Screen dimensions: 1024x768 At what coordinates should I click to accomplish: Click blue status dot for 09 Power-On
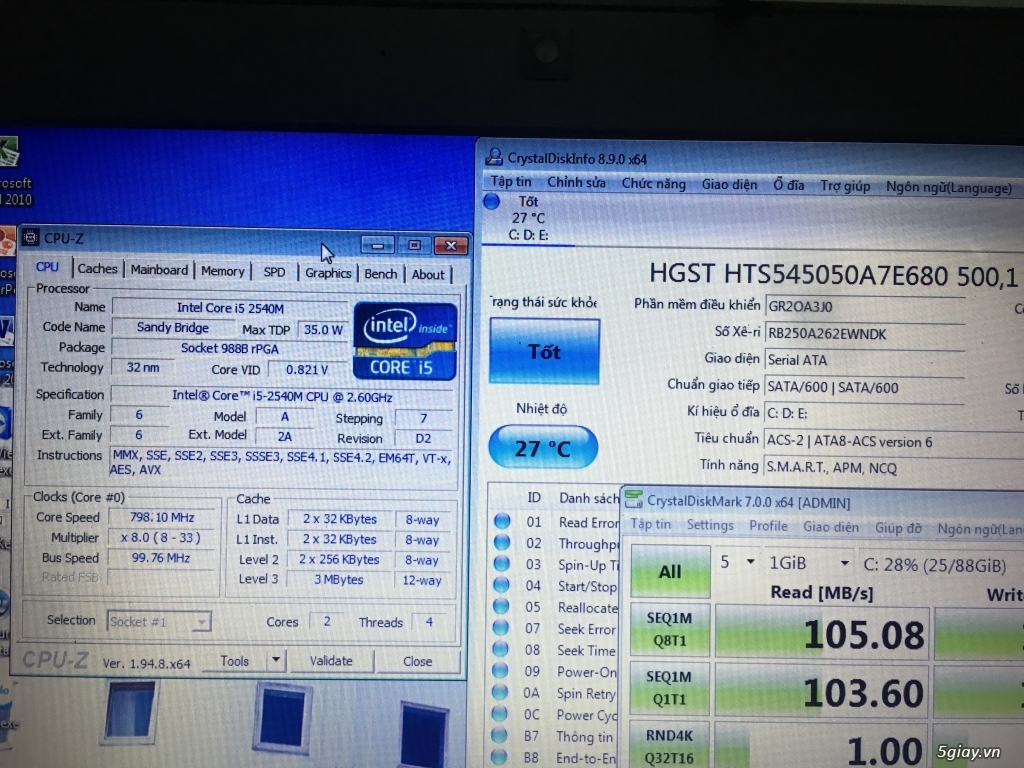pos(500,670)
